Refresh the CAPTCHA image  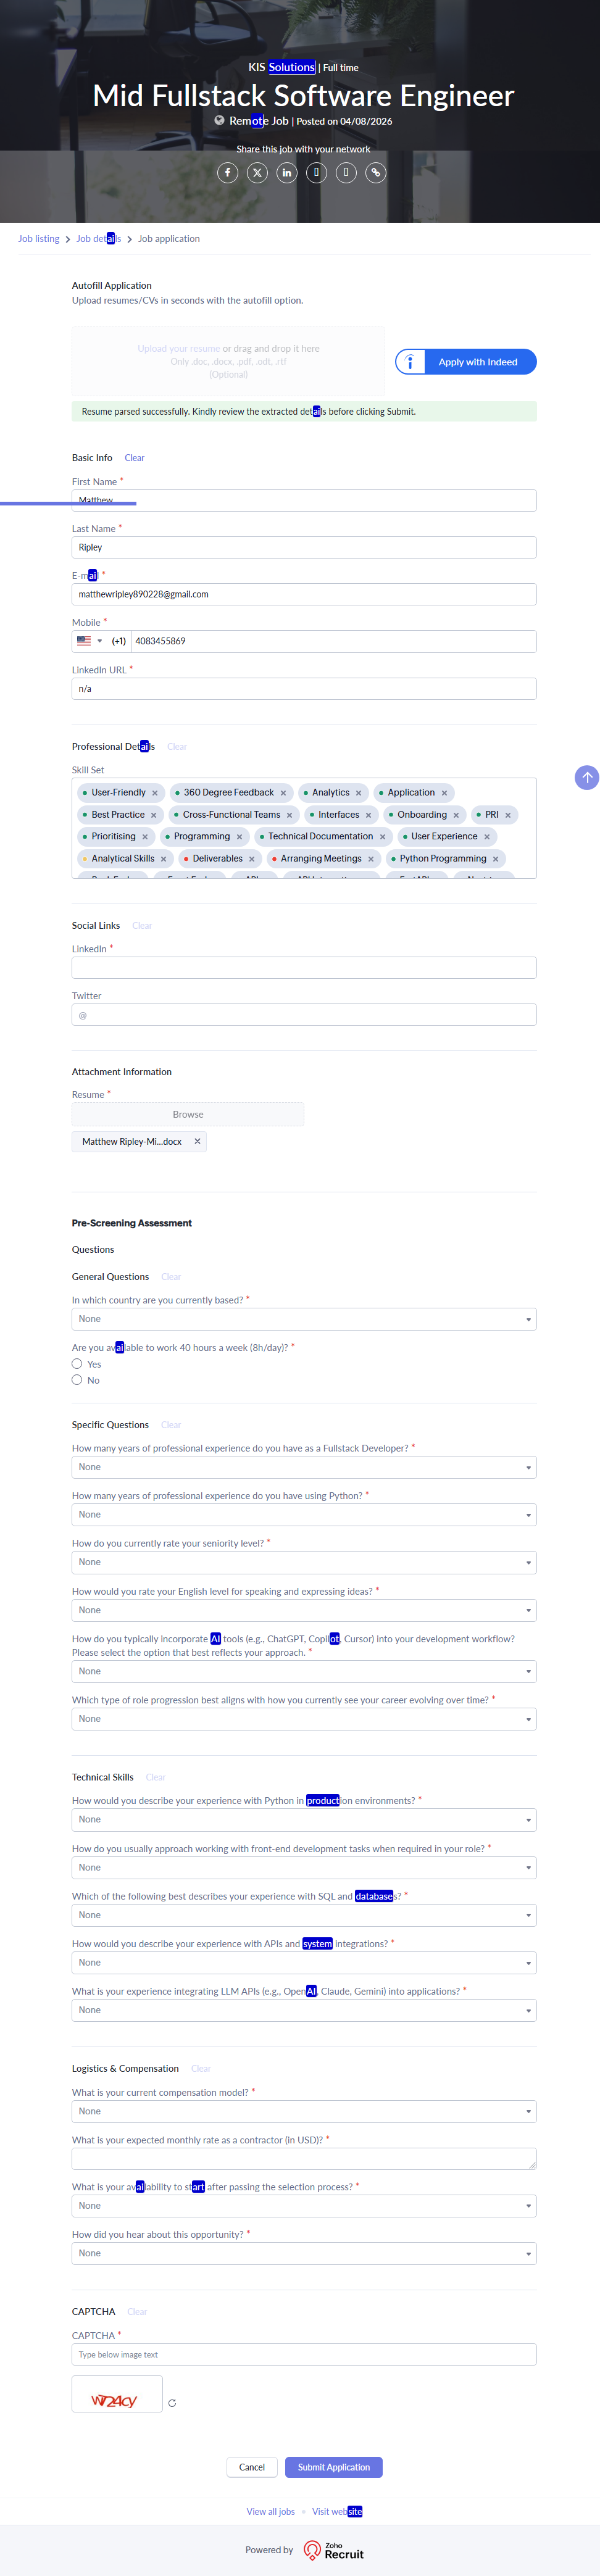[172, 2402]
